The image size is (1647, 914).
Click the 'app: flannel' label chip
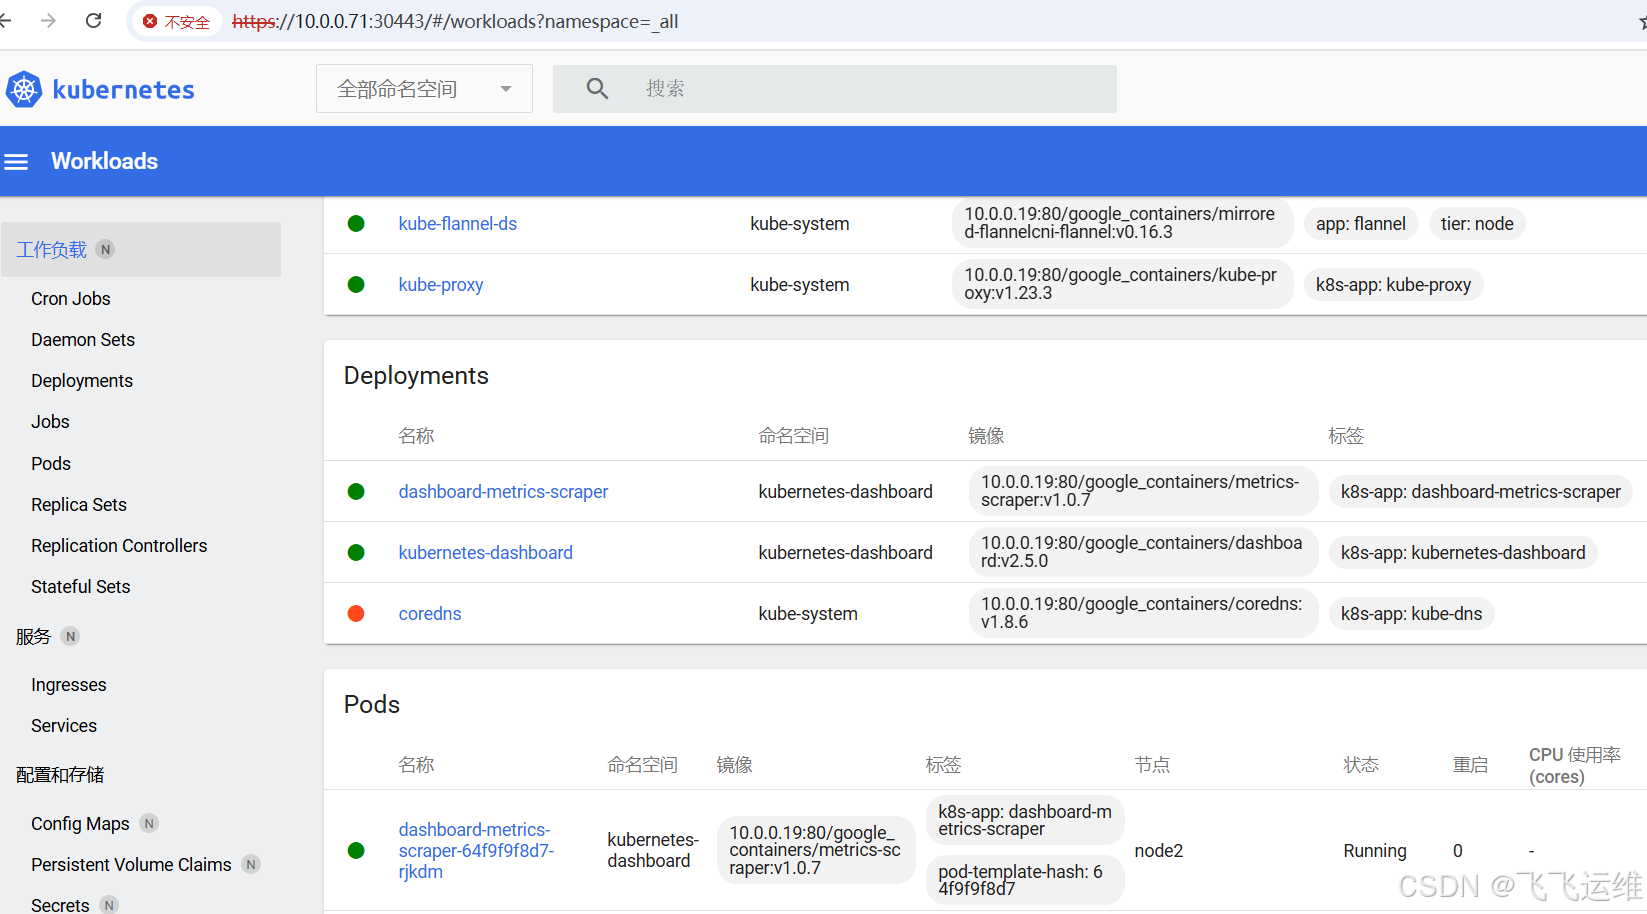tap(1361, 224)
